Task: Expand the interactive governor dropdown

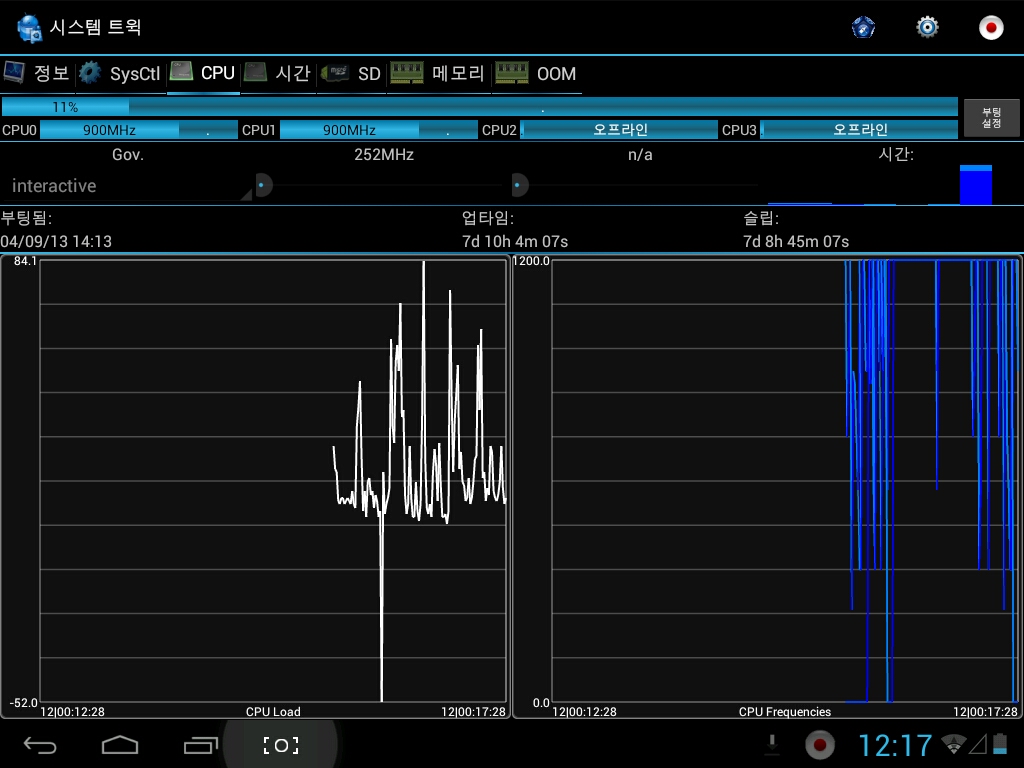Action: point(128,186)
